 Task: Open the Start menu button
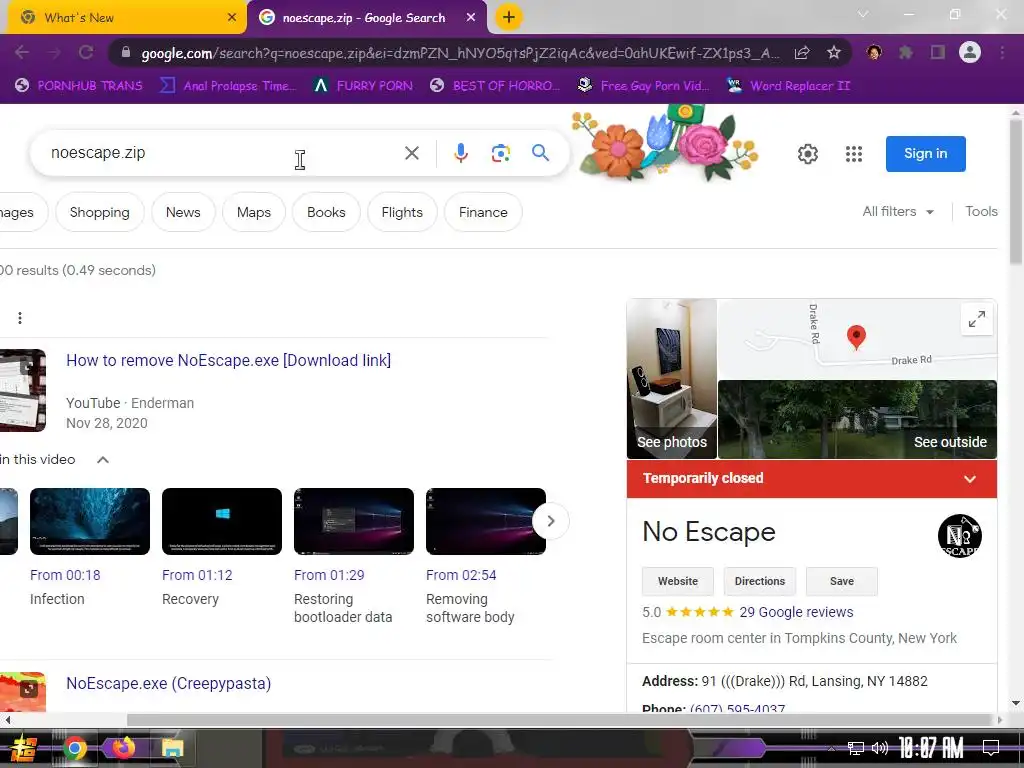[x=24, y=748]
